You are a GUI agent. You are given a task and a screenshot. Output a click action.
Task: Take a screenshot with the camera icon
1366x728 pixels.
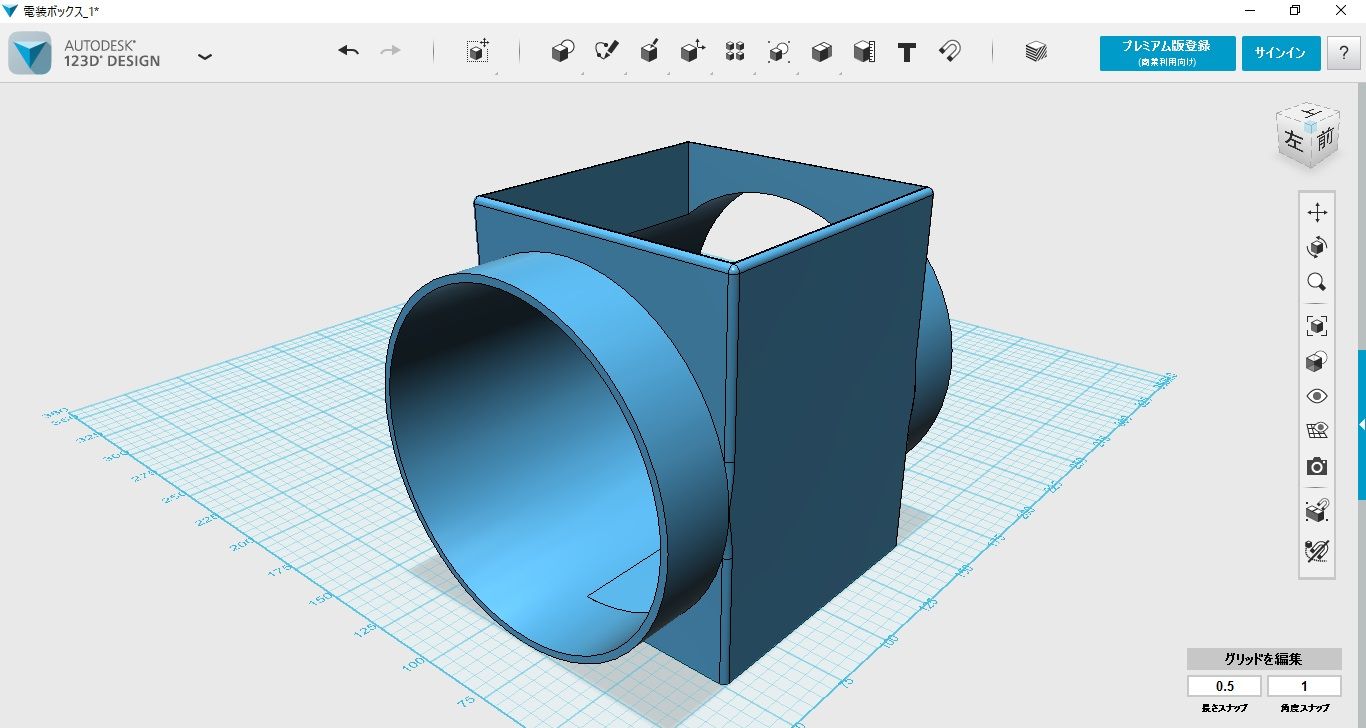pyautogui.click(x=1316, y=466)
